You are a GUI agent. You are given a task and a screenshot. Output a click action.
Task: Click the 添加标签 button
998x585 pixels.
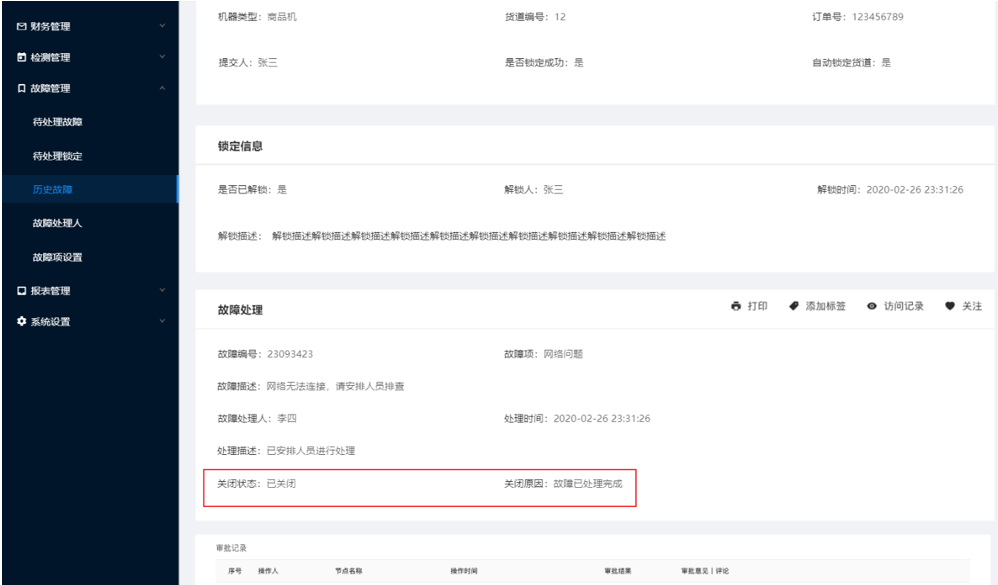[817, 306]
